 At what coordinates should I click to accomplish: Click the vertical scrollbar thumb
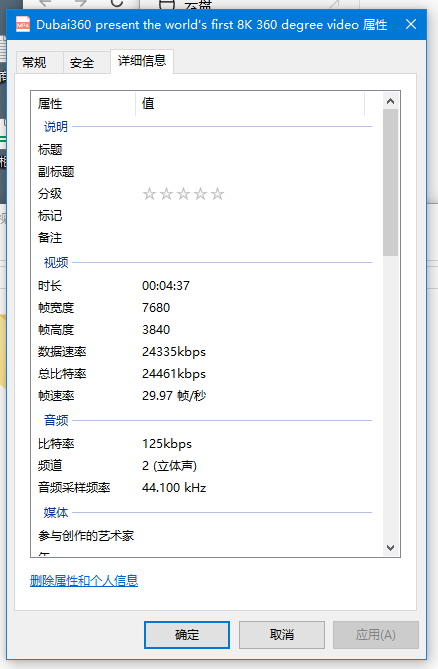click(390, 183)
